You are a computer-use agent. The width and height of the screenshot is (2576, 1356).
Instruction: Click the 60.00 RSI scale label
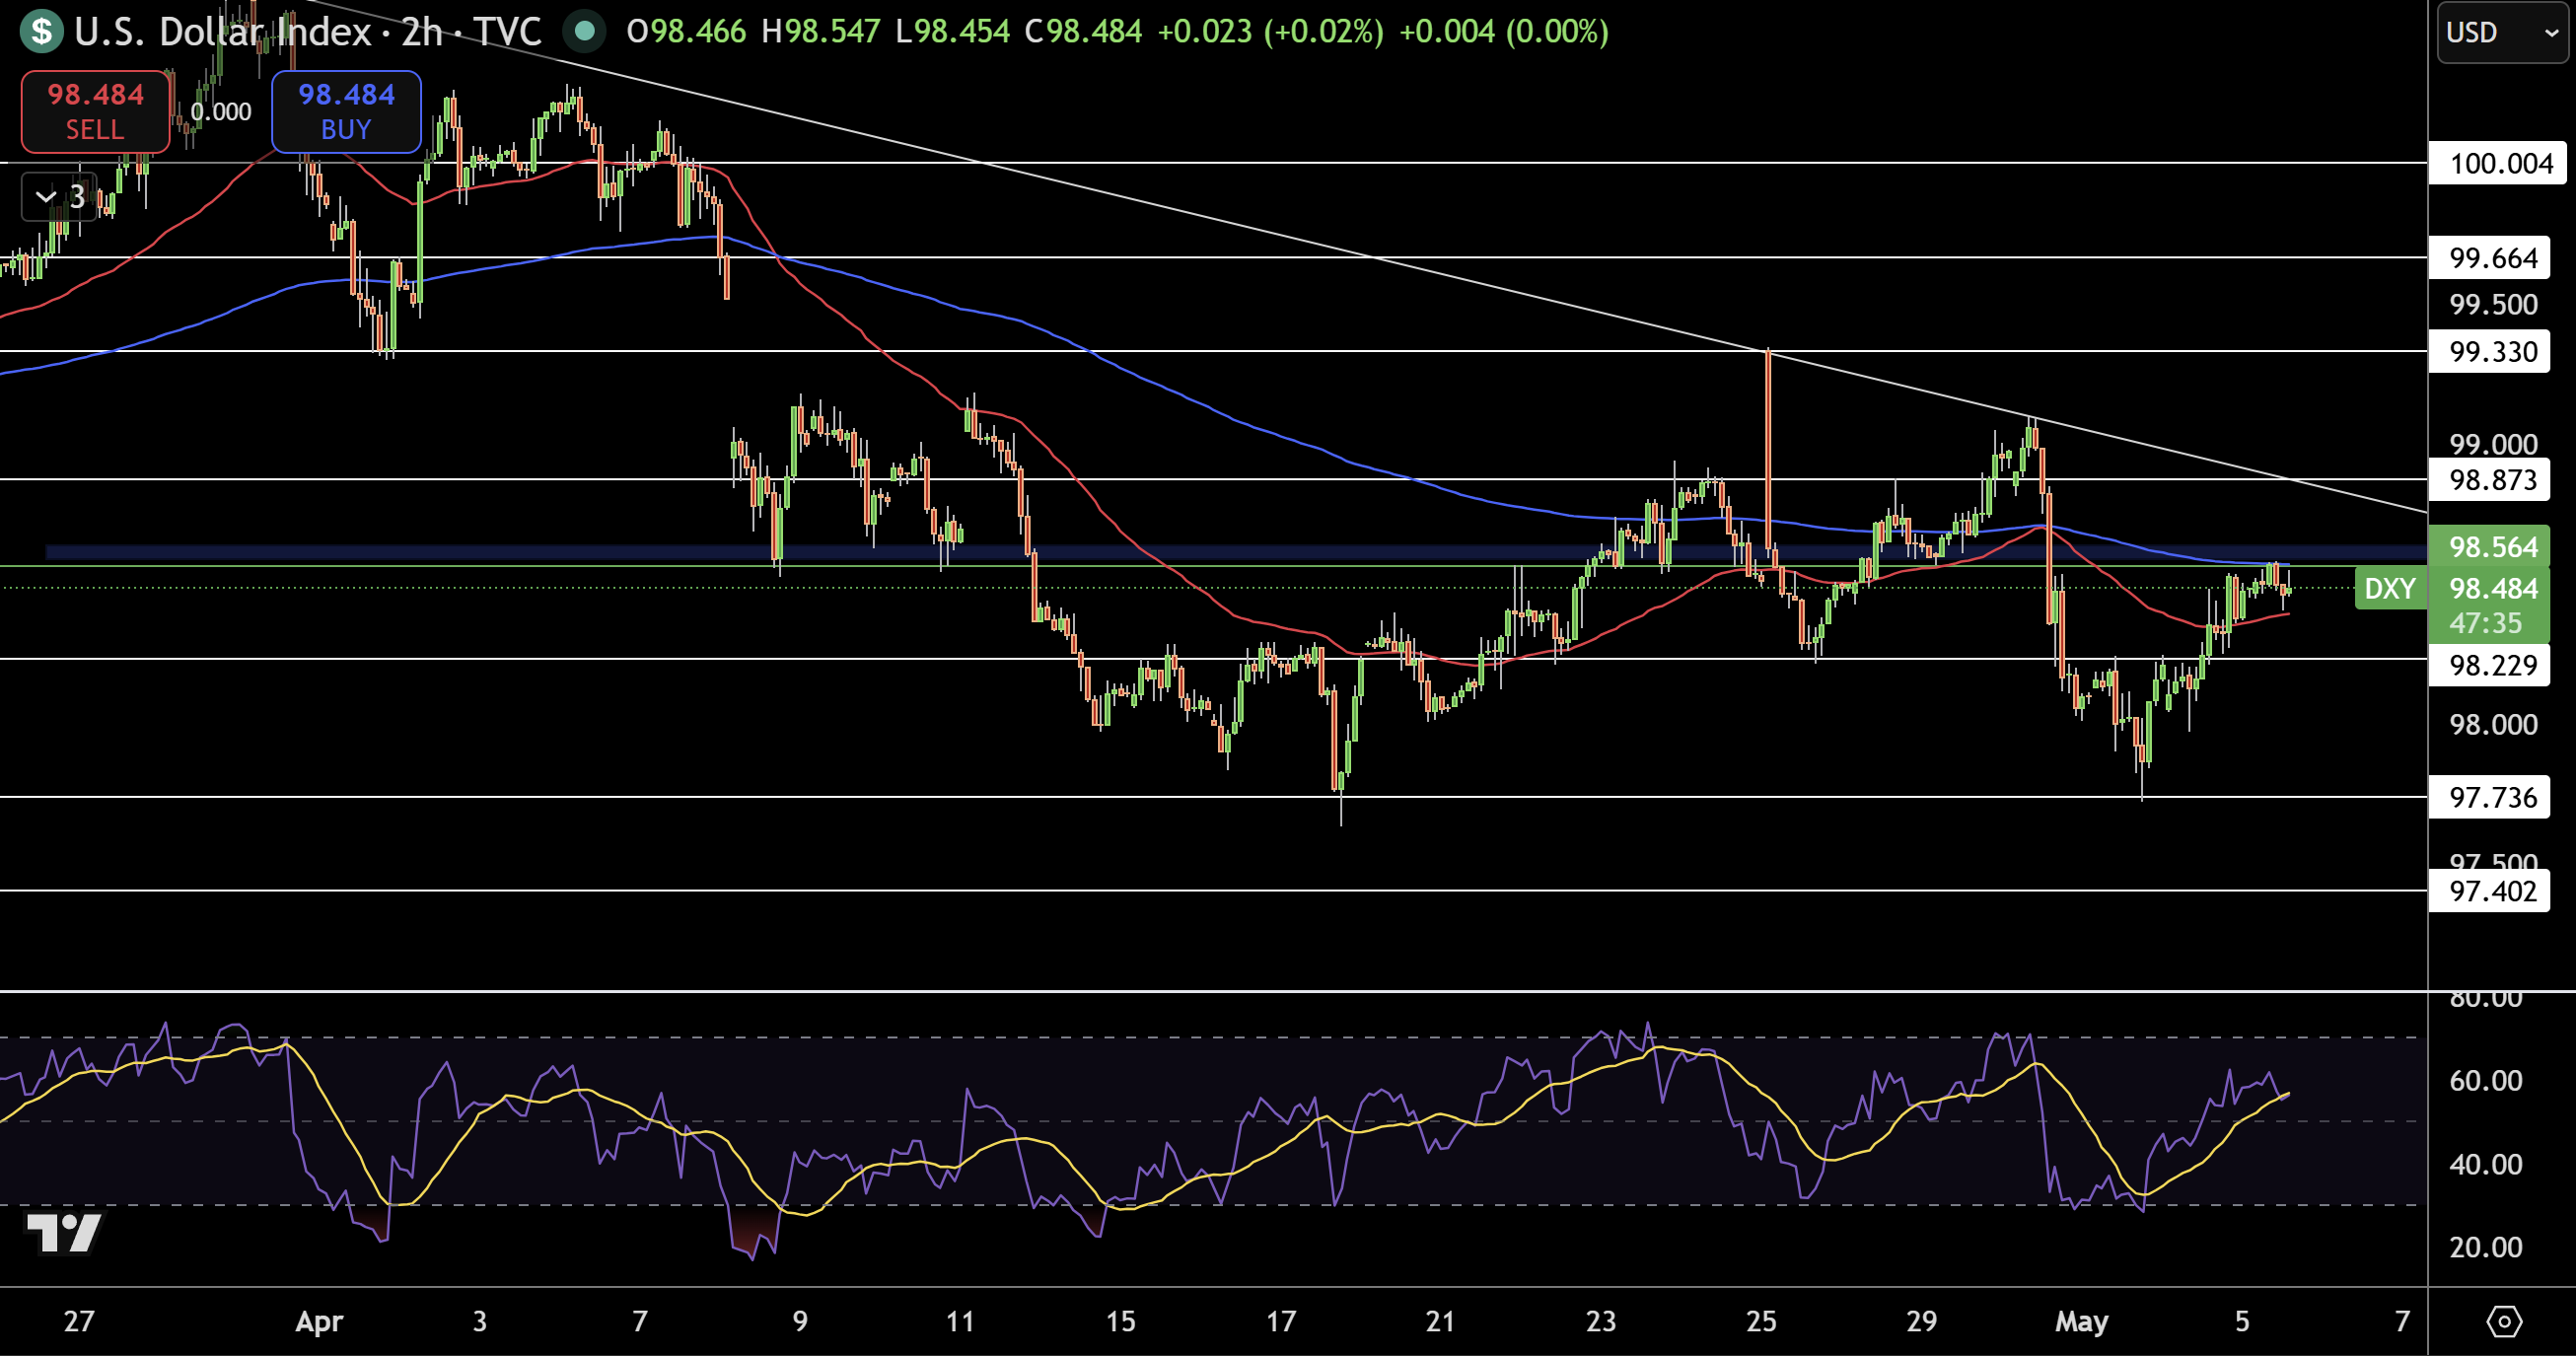2485,1080
